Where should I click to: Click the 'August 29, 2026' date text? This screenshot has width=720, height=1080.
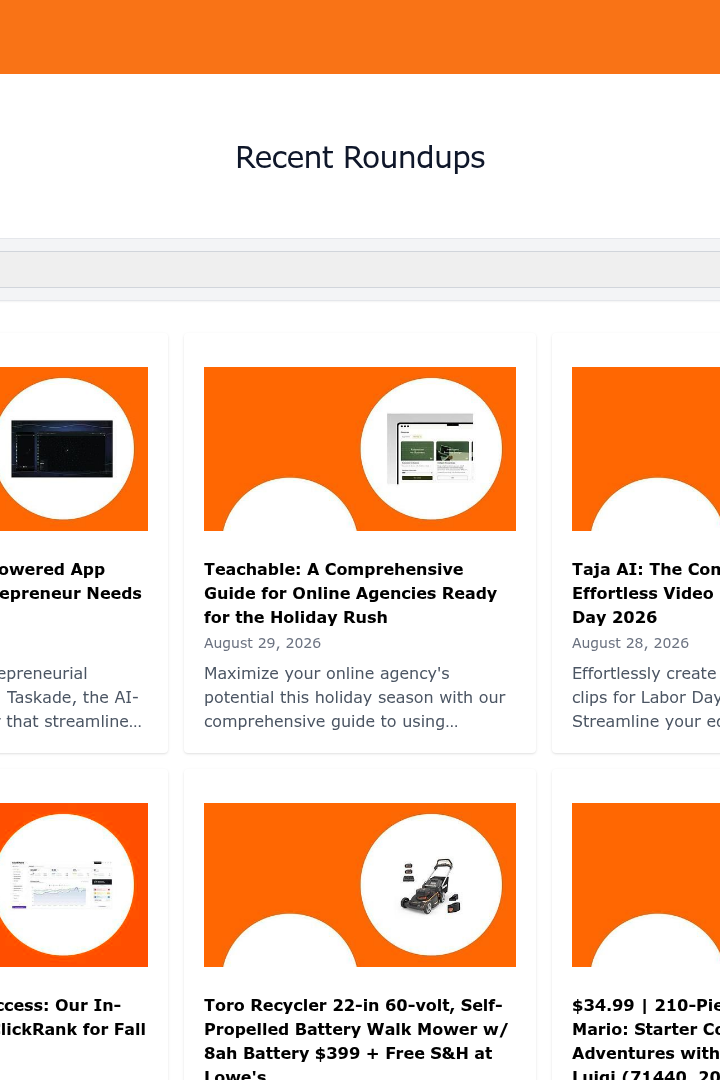tap(263, 643)
